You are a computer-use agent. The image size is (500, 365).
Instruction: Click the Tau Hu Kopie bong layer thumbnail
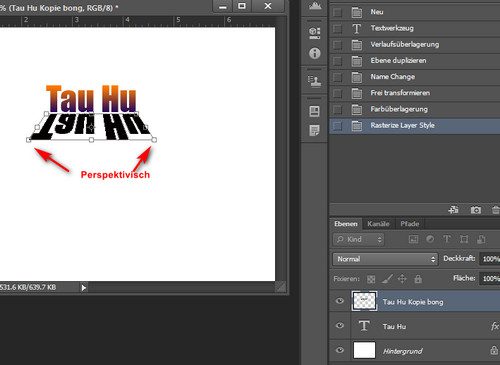point(364,301)
